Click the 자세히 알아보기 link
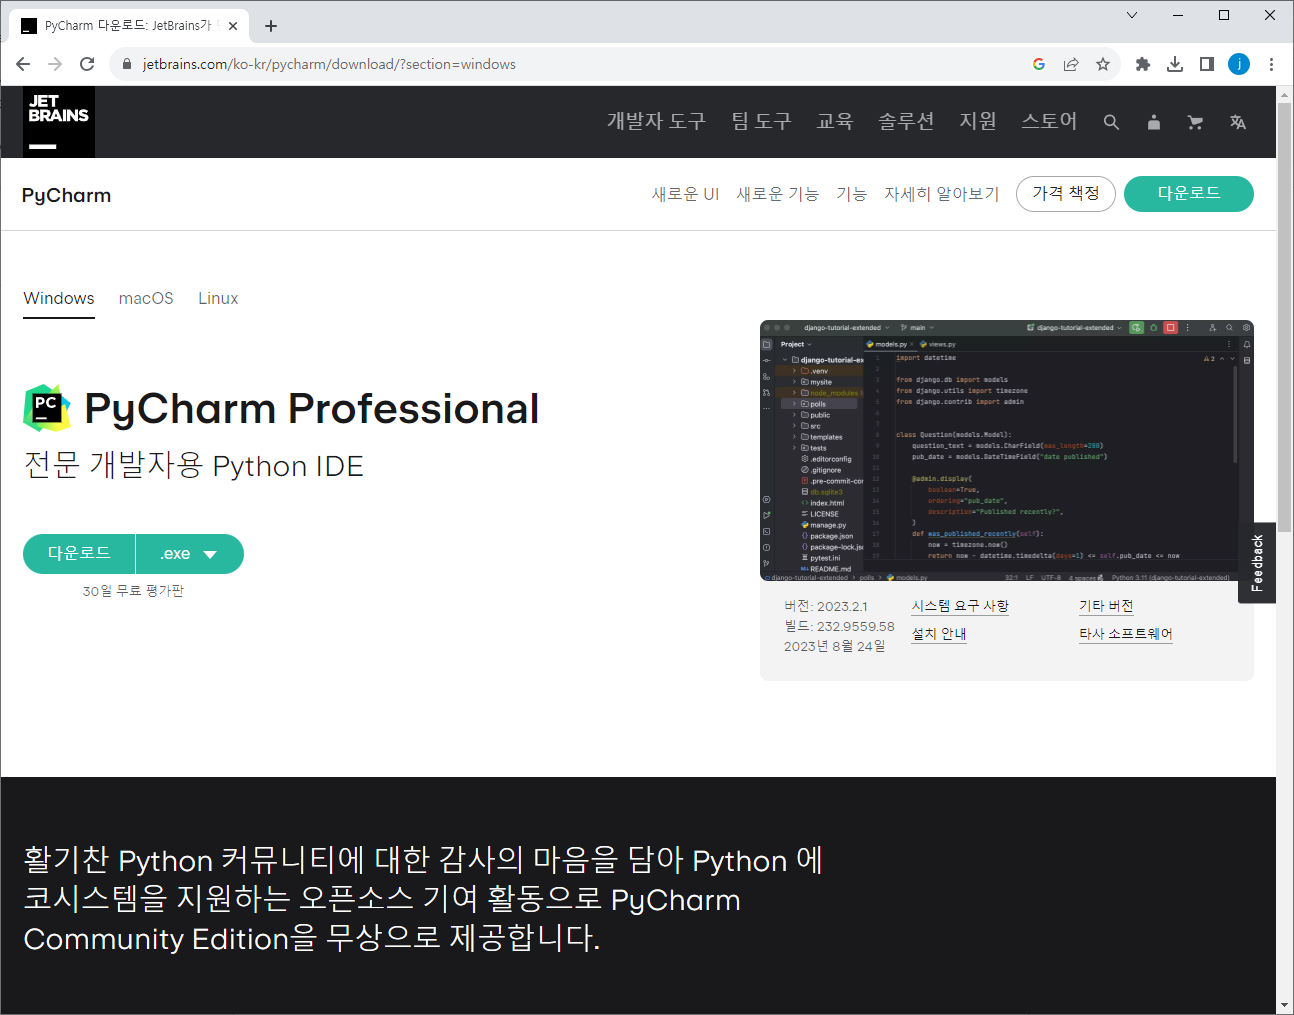The height and width of the screenshot is (1015, 1294). point(942,194)
